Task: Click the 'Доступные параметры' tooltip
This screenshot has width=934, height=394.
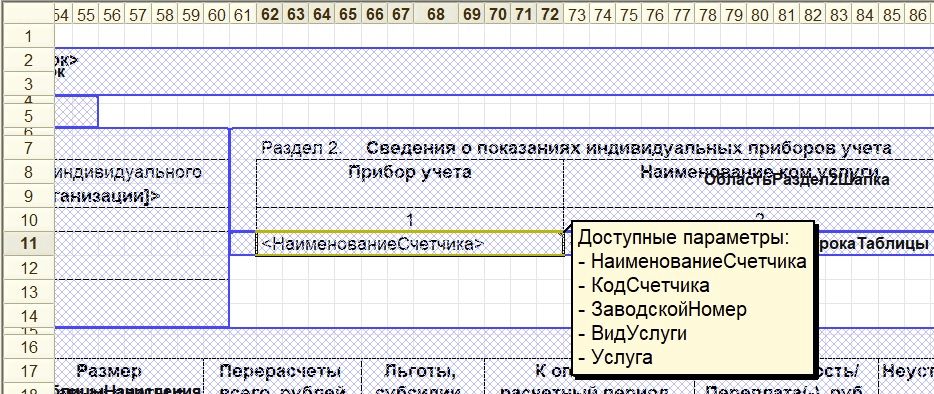Action: (693, 297)
